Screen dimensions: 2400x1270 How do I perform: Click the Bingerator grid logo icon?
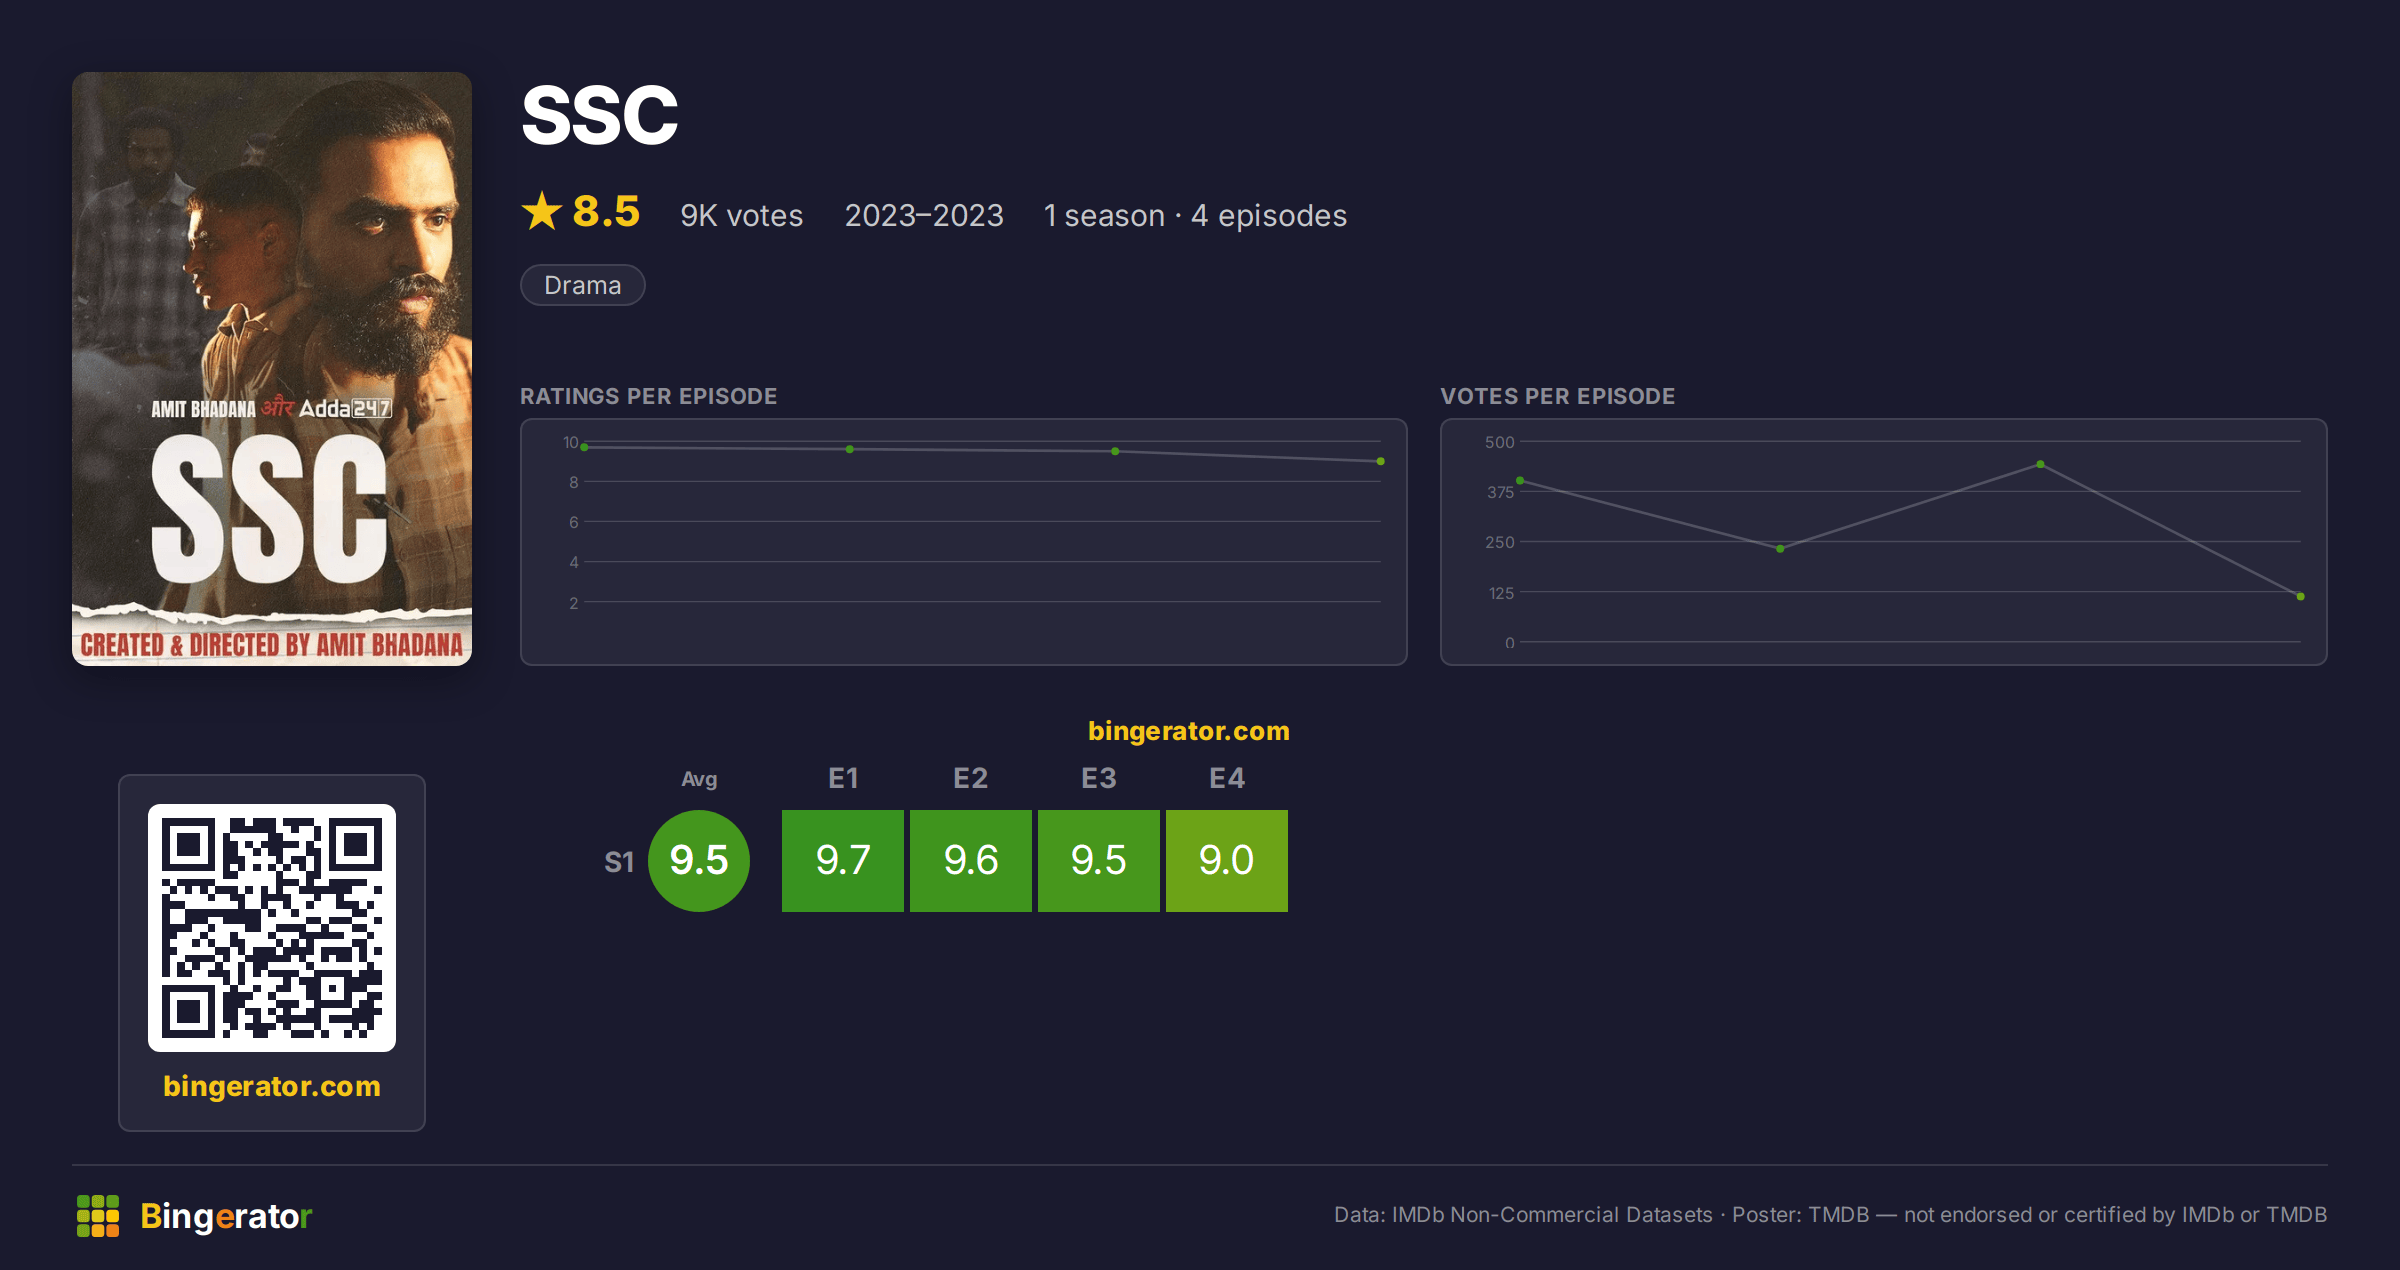(98, 1216)
